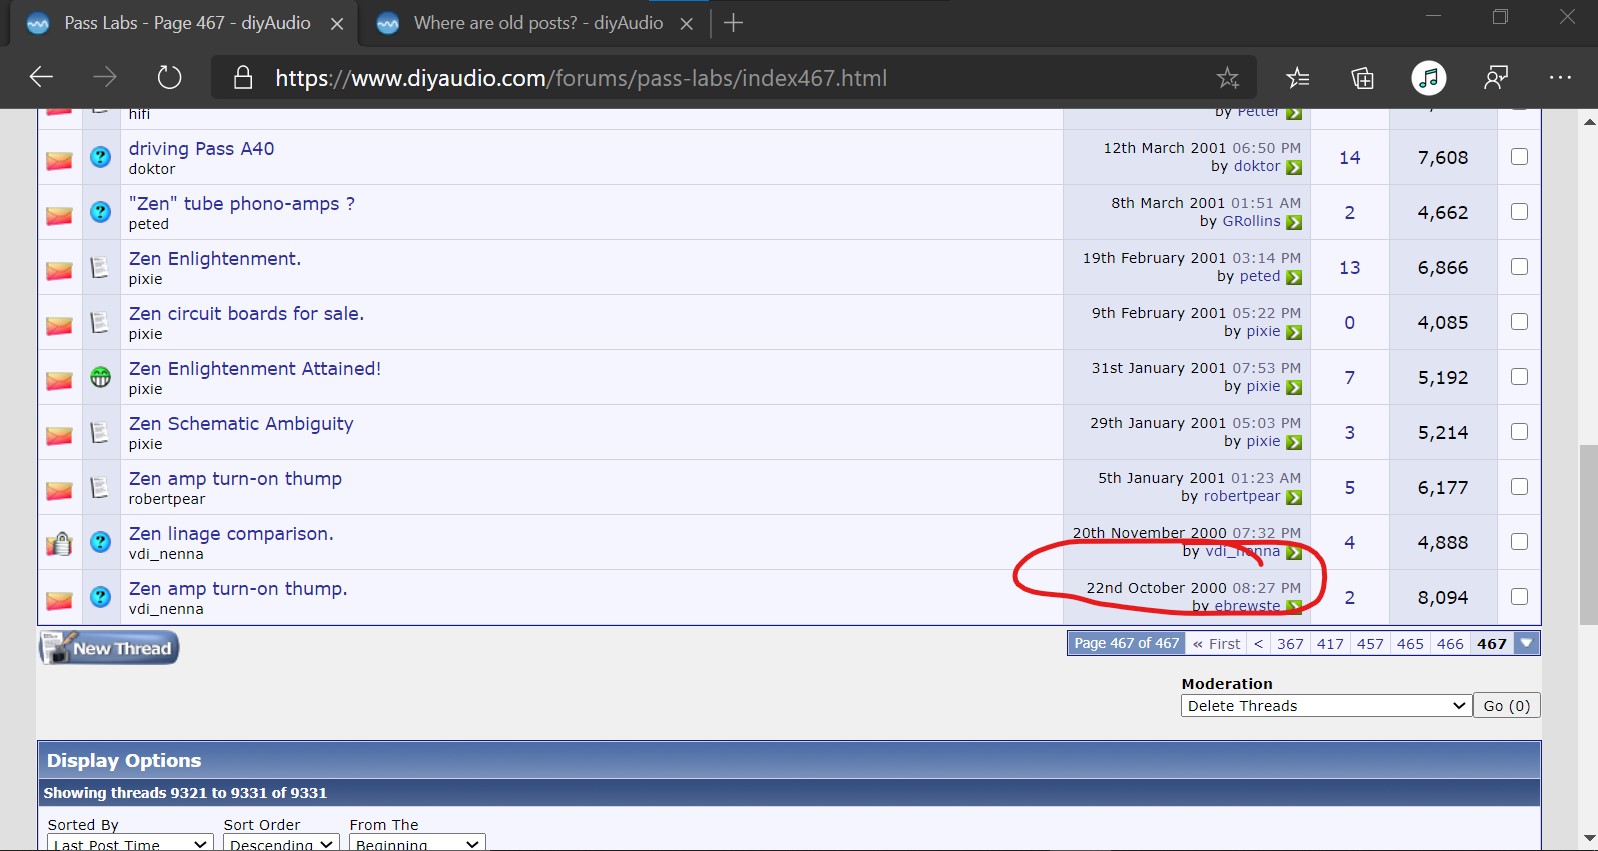The image size is (1598, 851).
Task: Open thread Zen Schematic Ambiguity
Action: point(241,423)
